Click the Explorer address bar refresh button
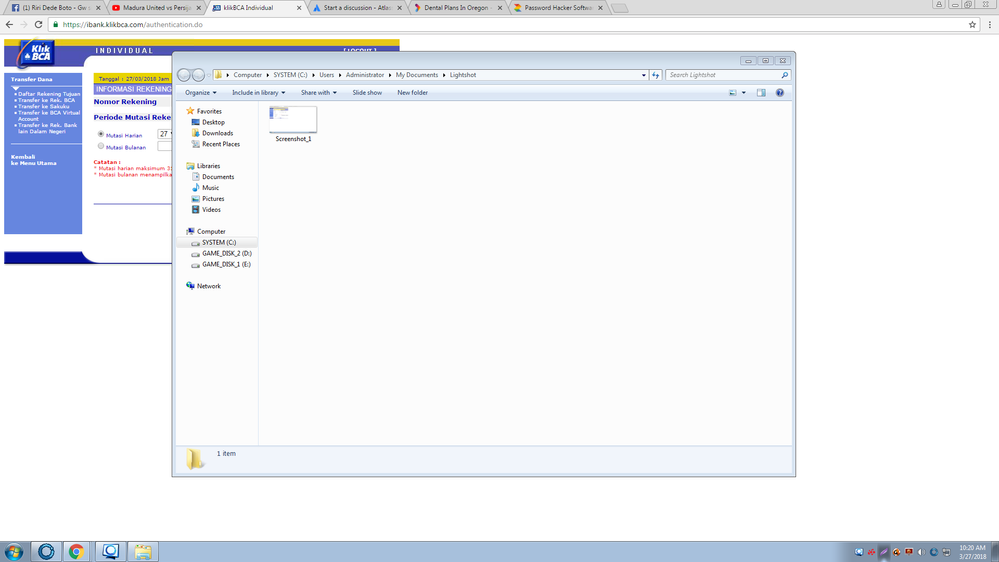 [656, 75]
